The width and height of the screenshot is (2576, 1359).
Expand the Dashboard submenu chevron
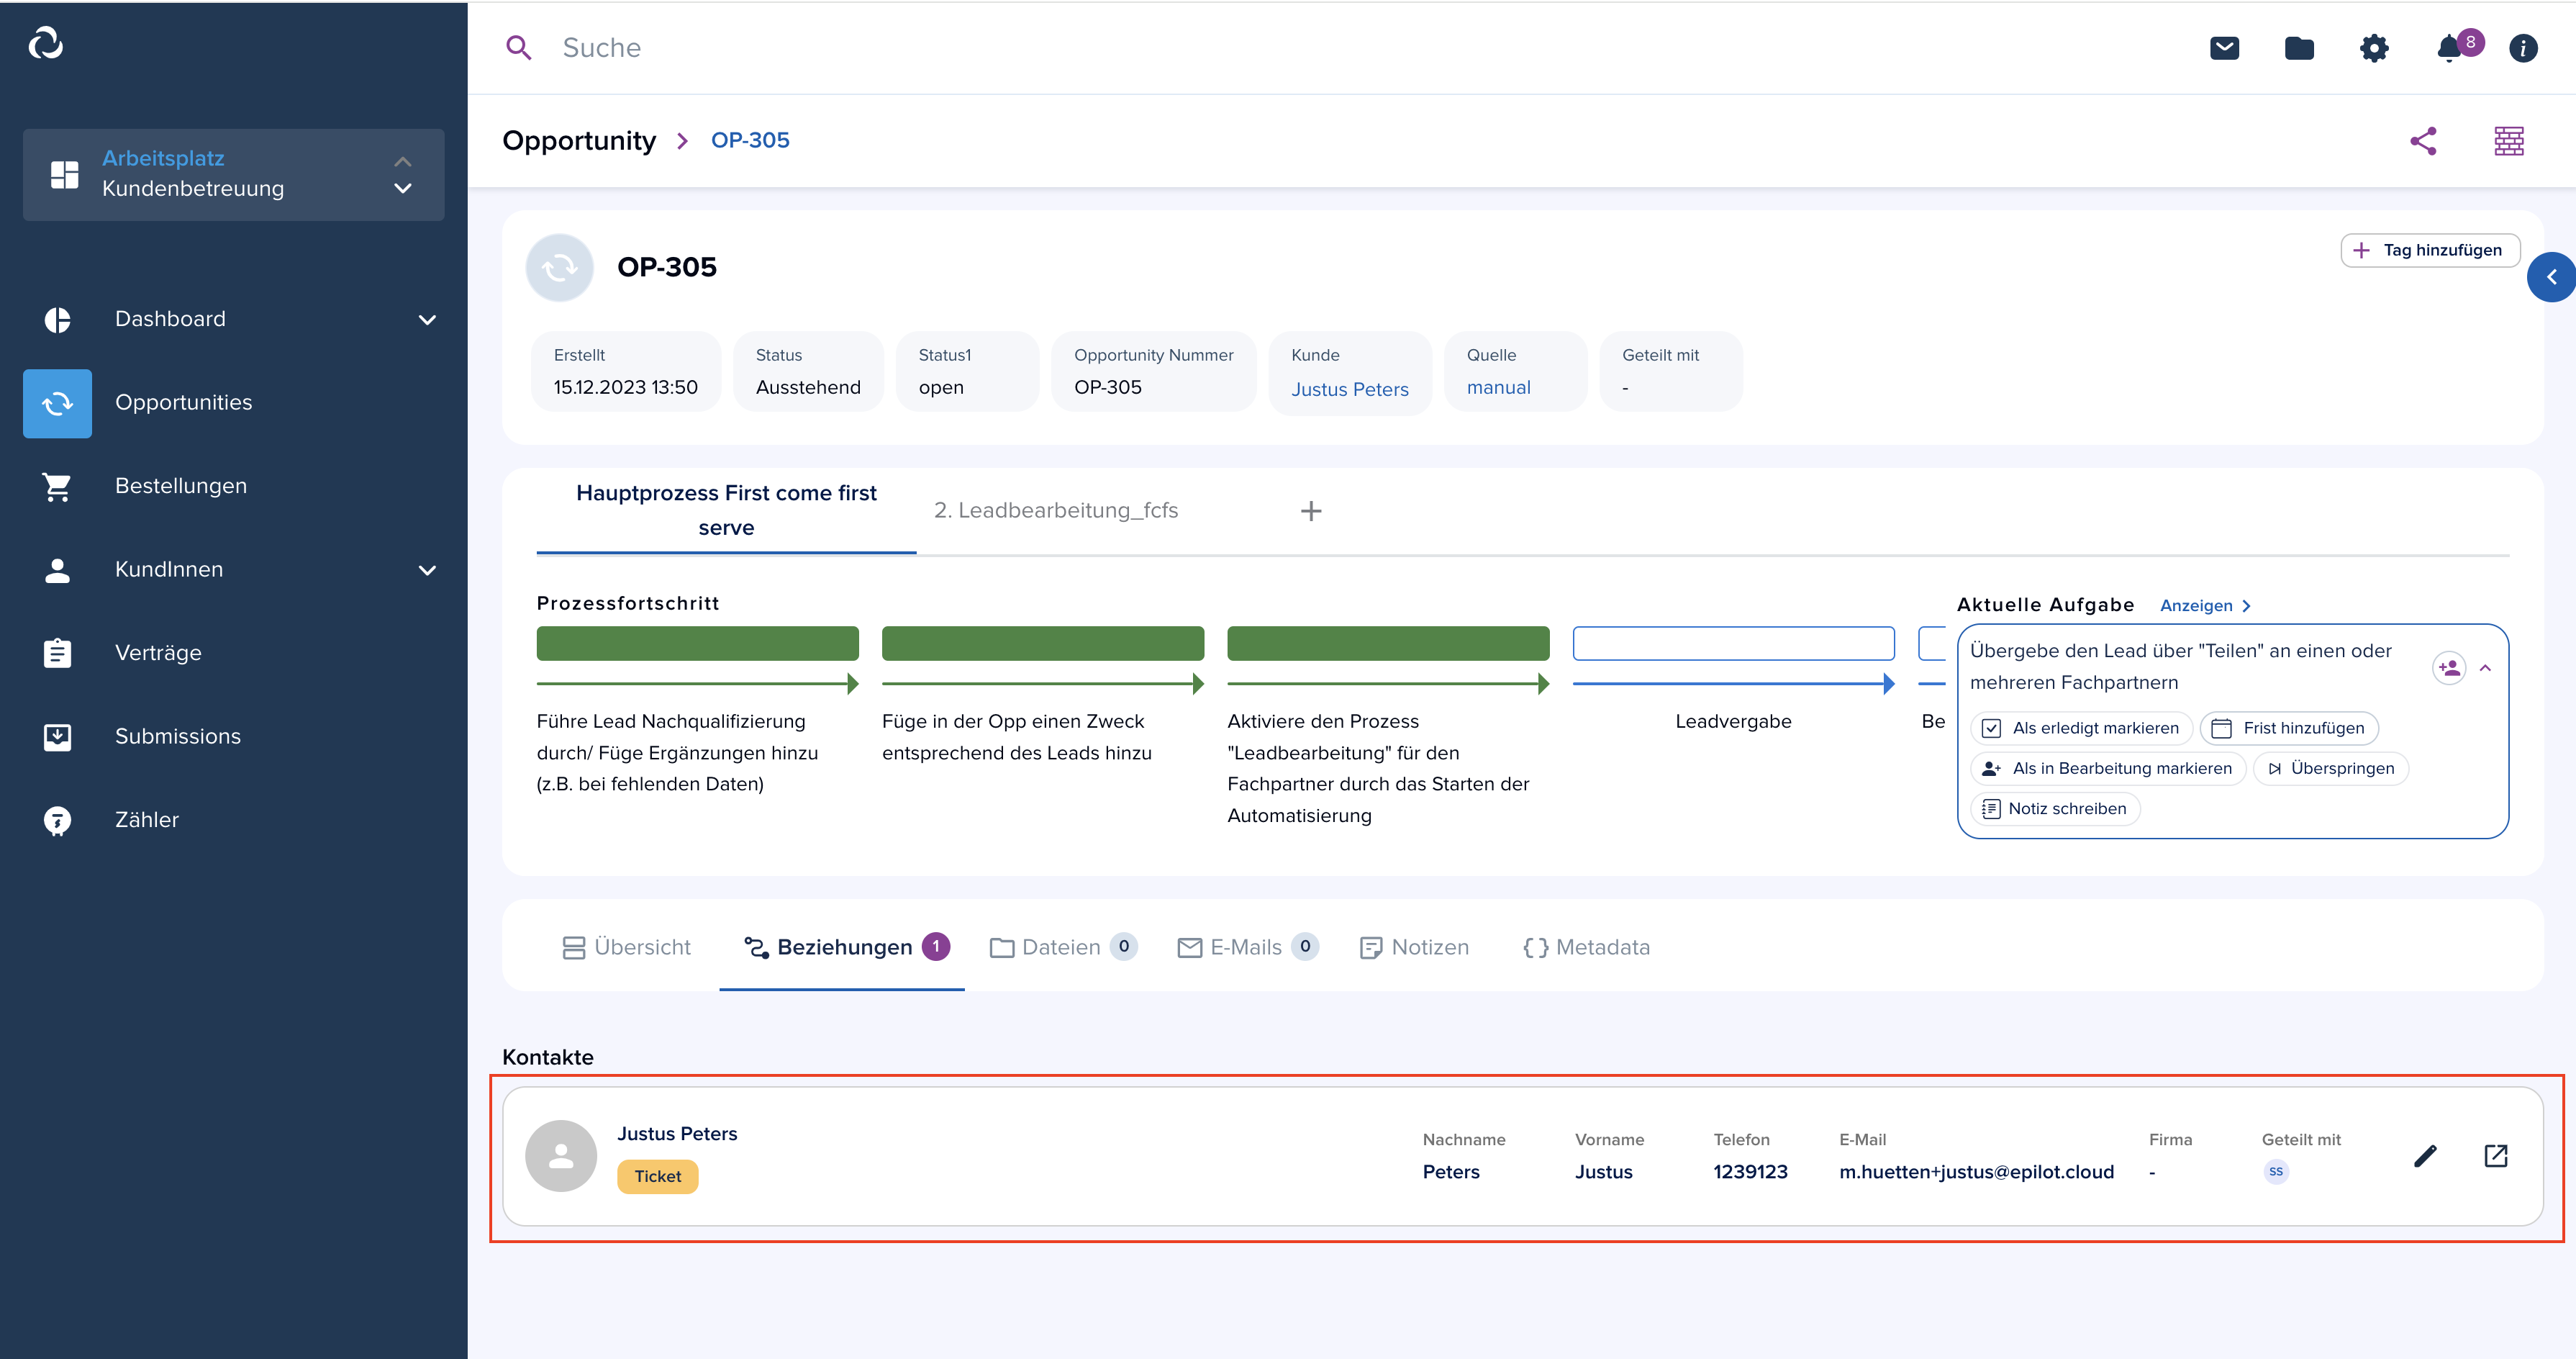click(x=427, y=320)
